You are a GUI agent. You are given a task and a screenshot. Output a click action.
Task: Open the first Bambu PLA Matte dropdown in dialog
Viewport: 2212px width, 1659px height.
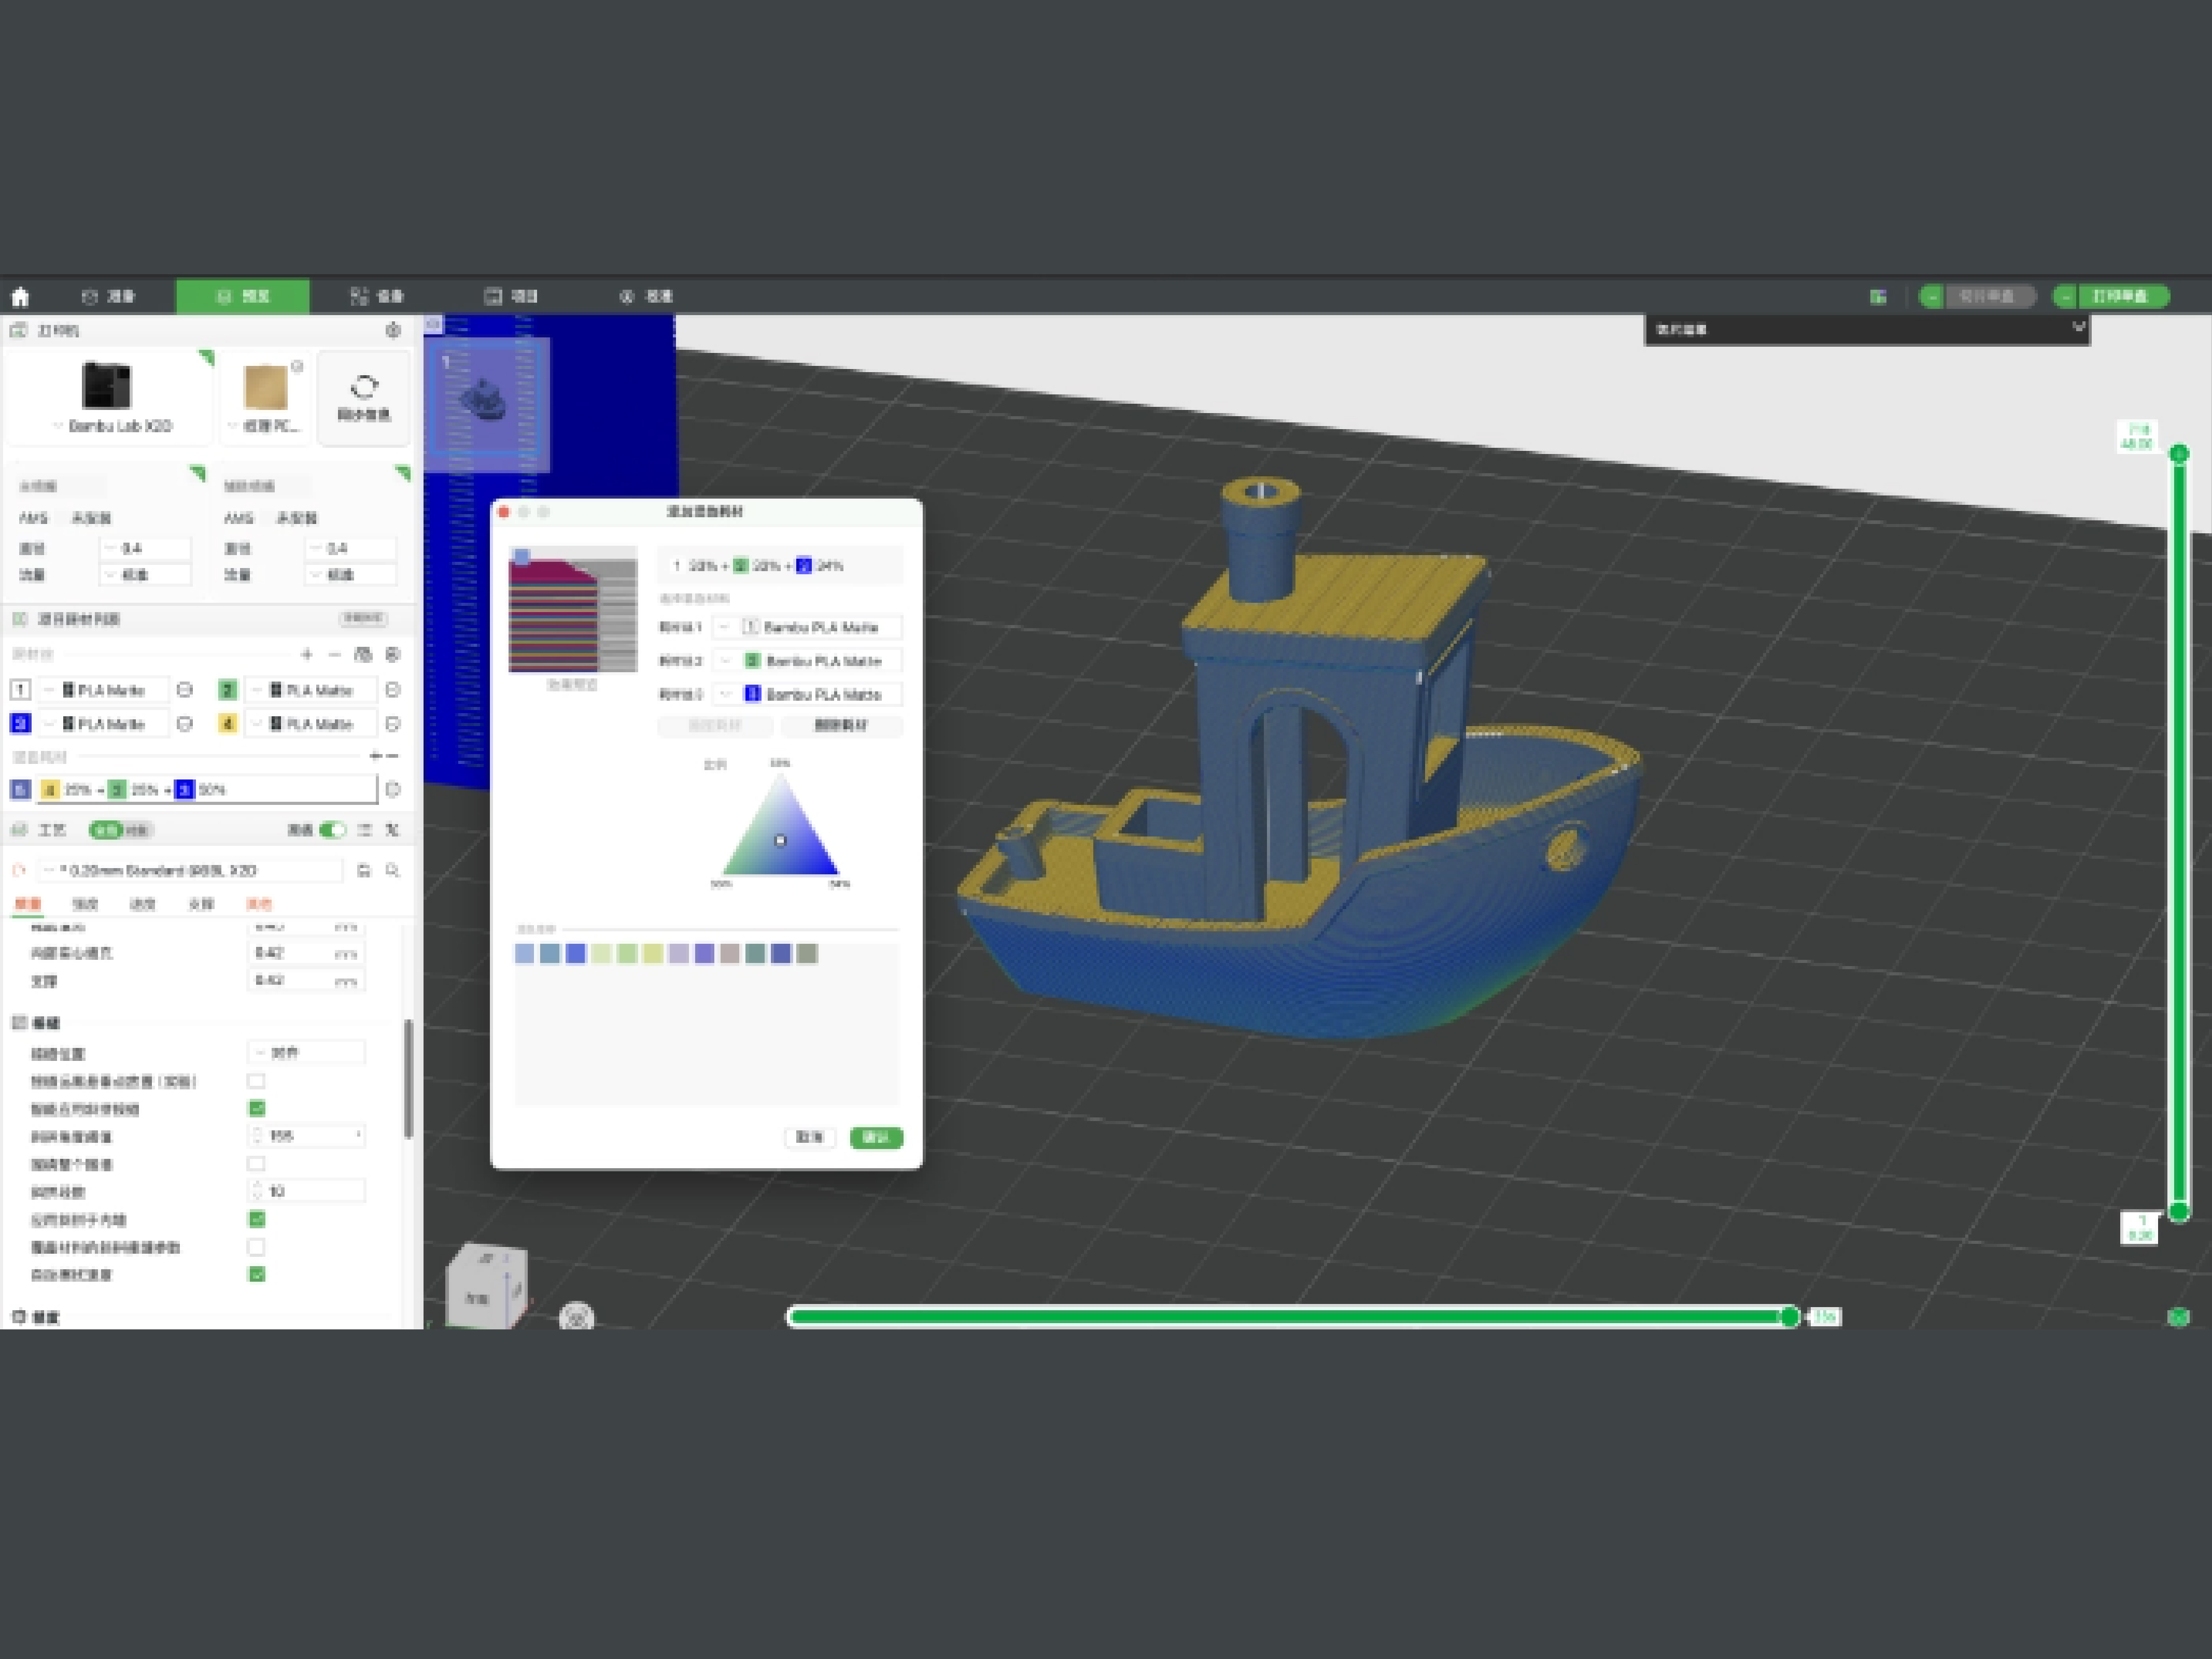(x=807, y=627)
